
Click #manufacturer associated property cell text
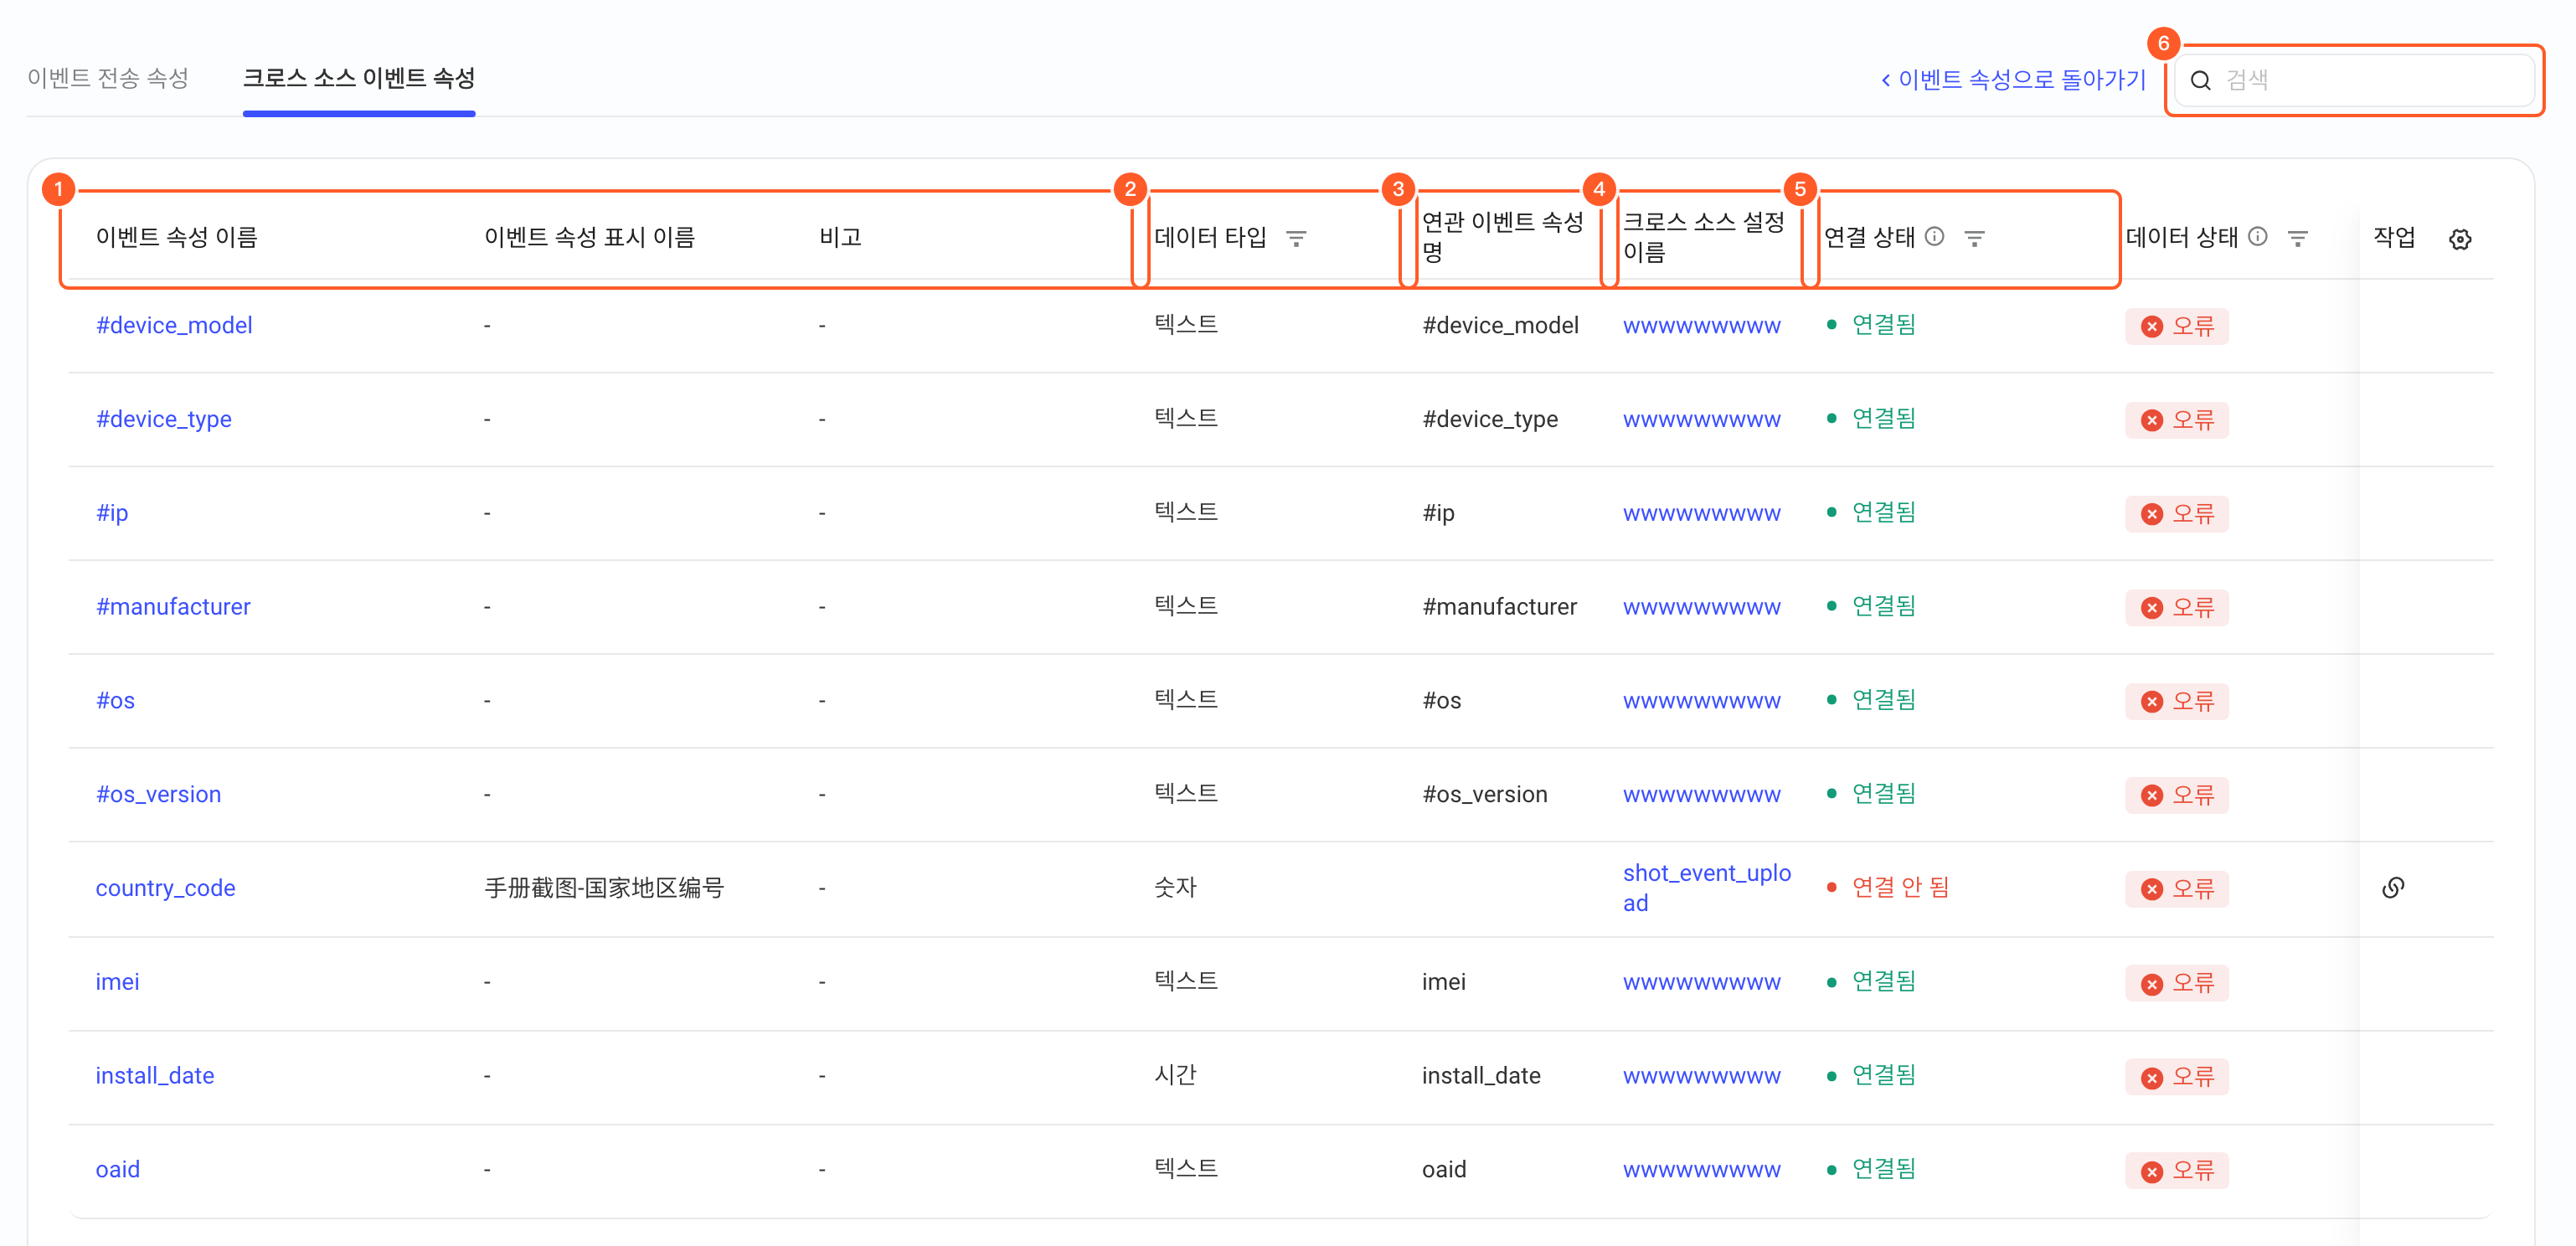pyautogui.click(x=1499, y=607)
